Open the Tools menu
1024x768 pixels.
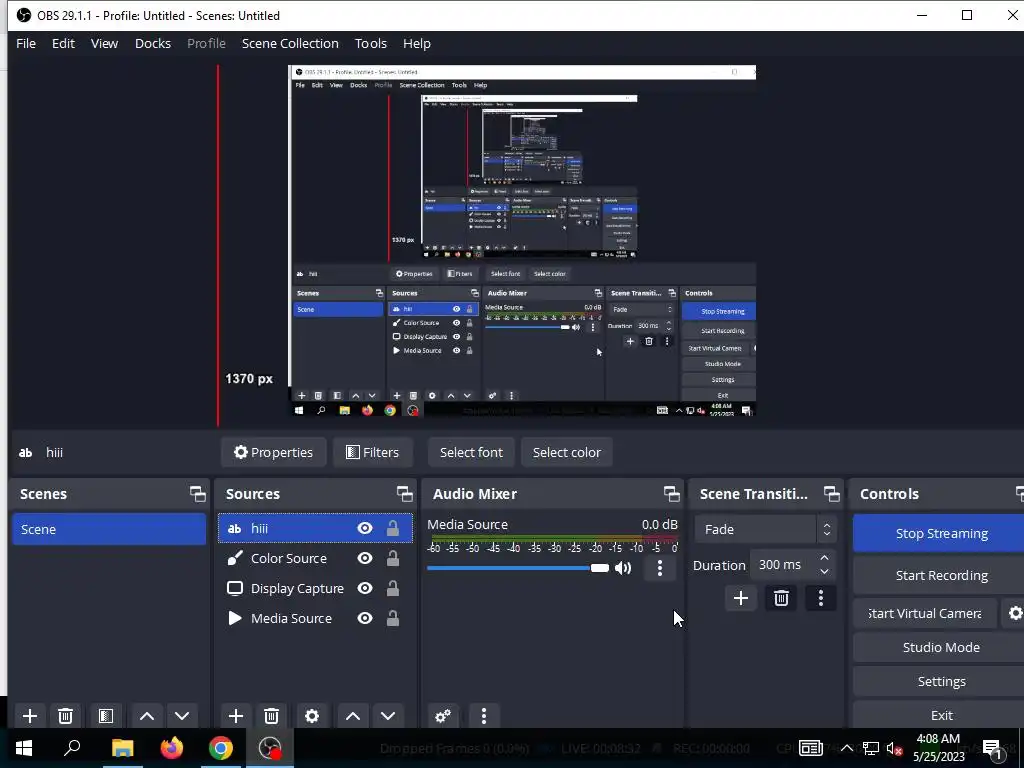(x=371, y=43)
